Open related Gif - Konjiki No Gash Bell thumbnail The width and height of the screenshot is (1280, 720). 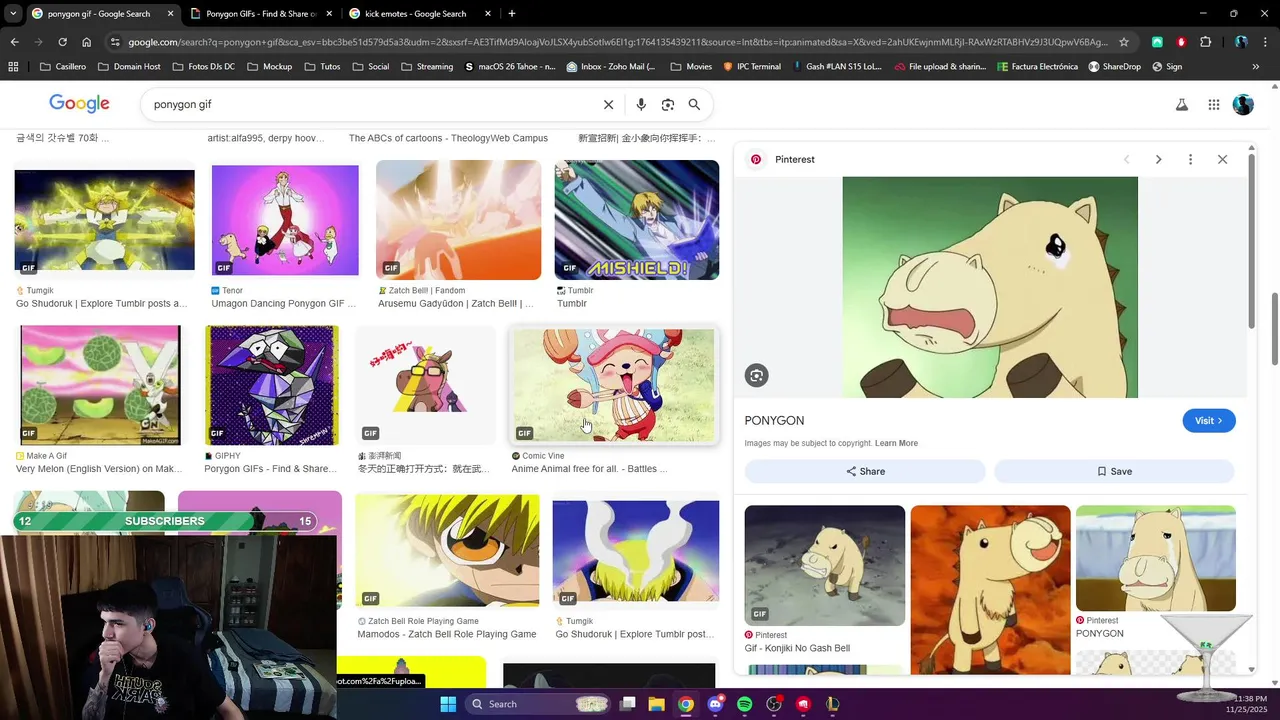click(825, 565)
